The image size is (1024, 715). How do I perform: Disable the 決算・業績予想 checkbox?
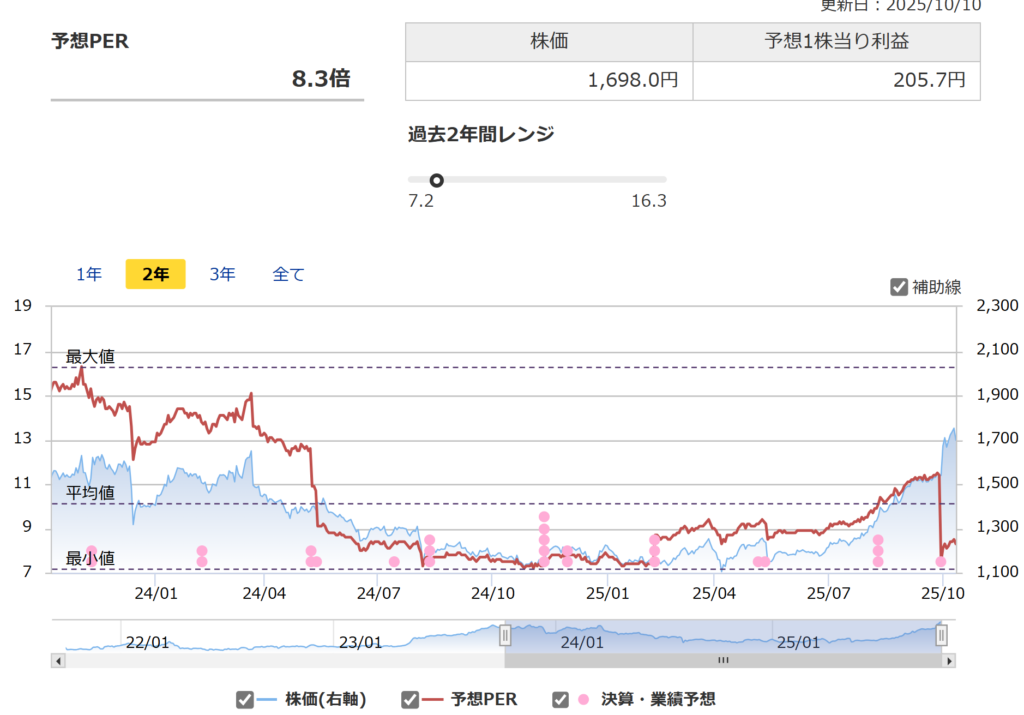[x=561, y=700]
